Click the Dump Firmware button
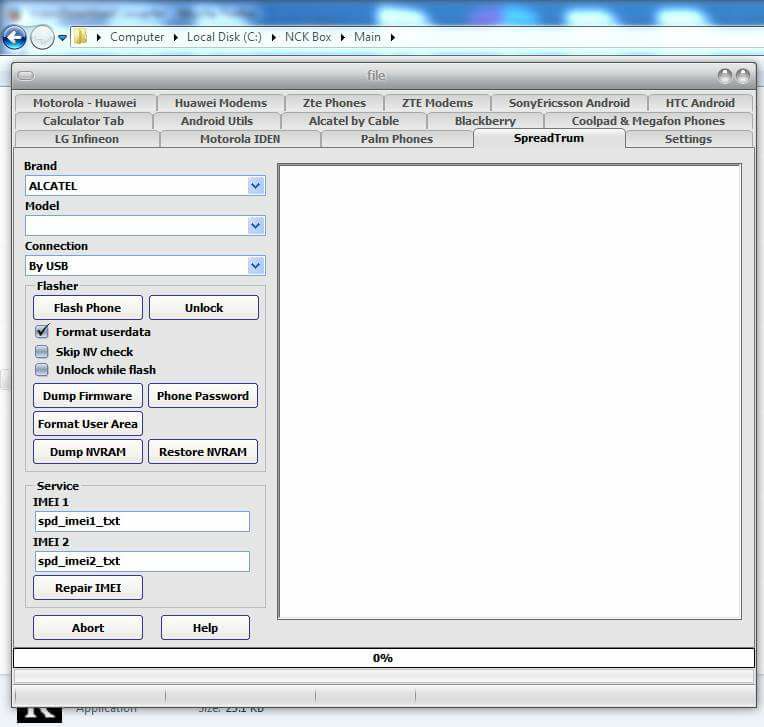Image resolution: width=764 pixels, height=727 pixels. (88, 396)
